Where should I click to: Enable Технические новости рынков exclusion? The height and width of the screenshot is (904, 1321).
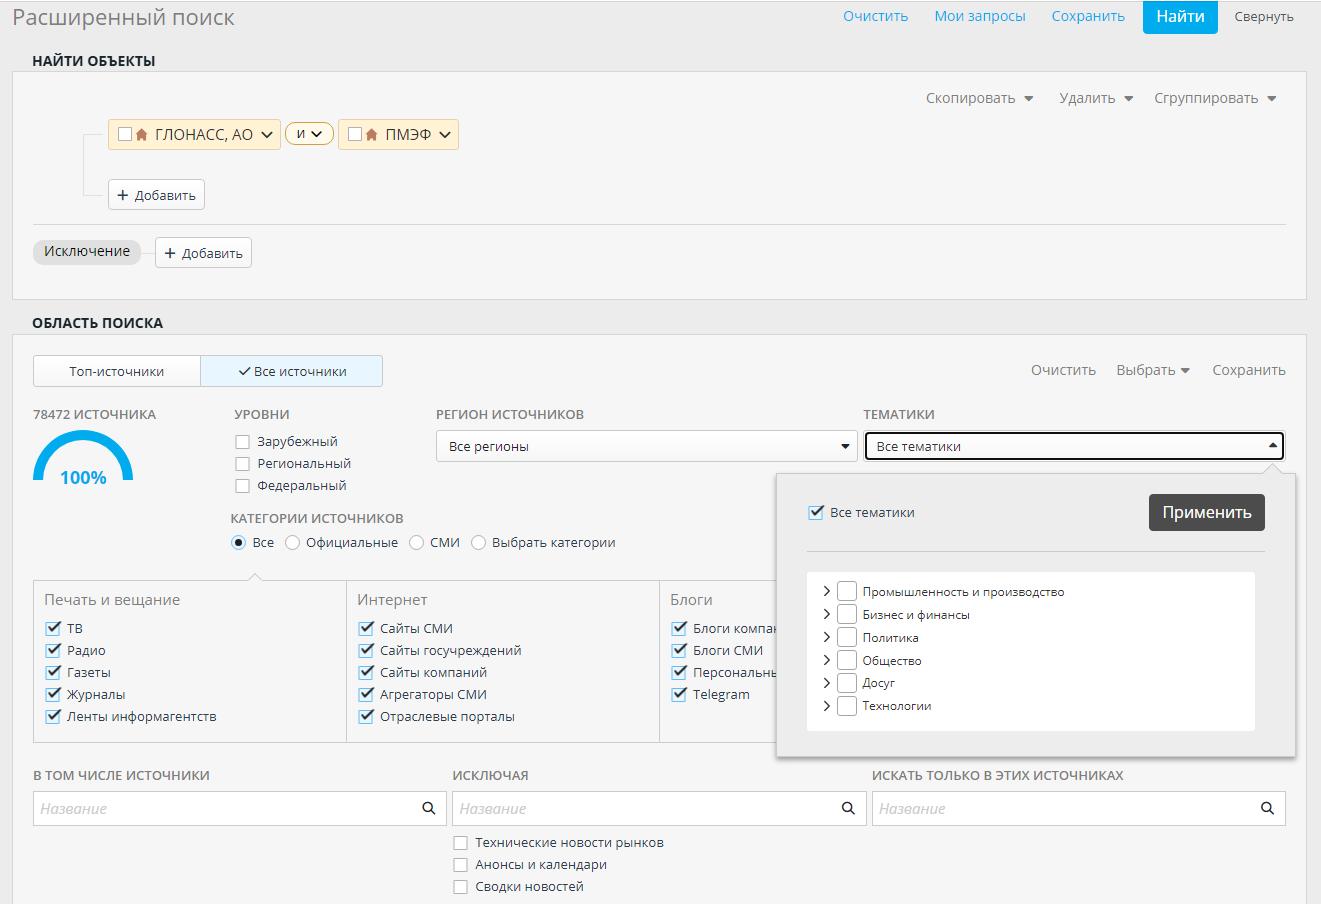461,843
